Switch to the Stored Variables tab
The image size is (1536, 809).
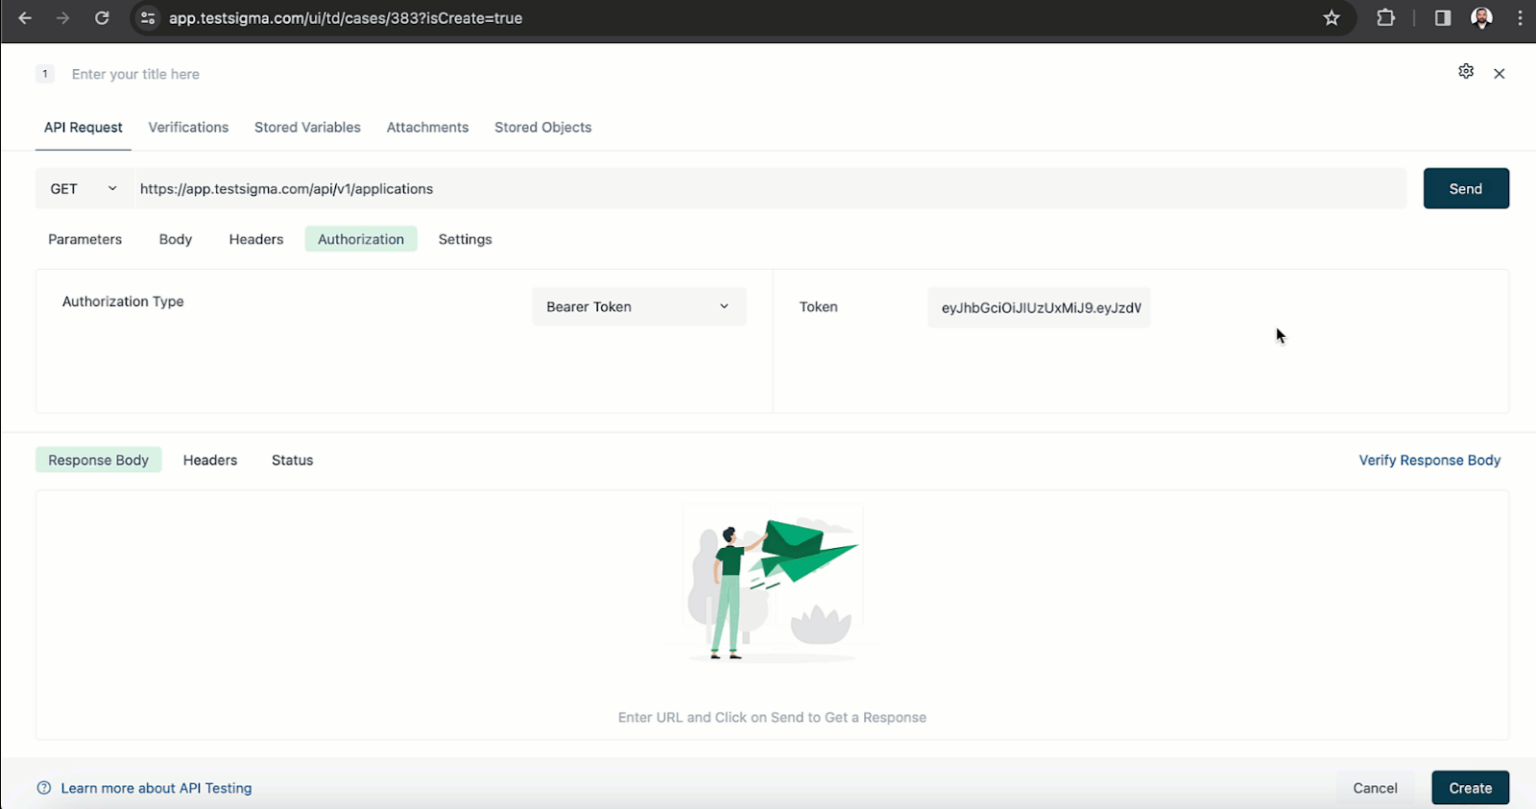pyautogui.click(x=307, y=127)
